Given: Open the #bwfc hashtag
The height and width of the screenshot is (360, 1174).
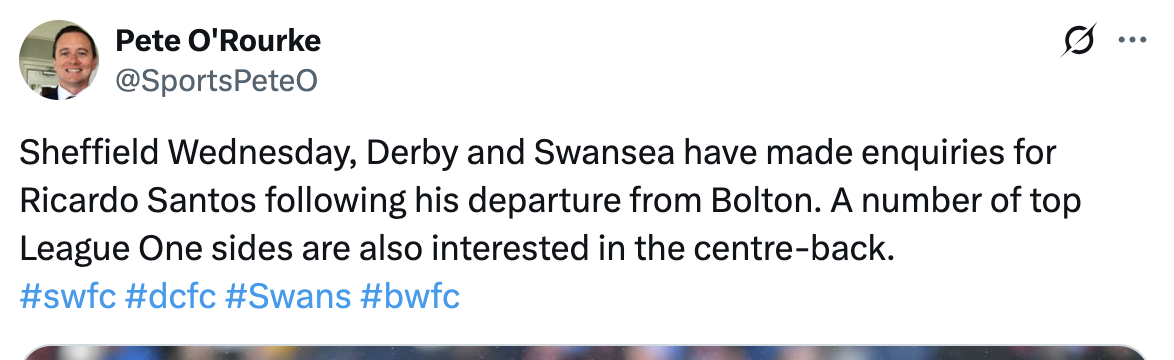Looking at the screenshot, I should coord(410,297).
